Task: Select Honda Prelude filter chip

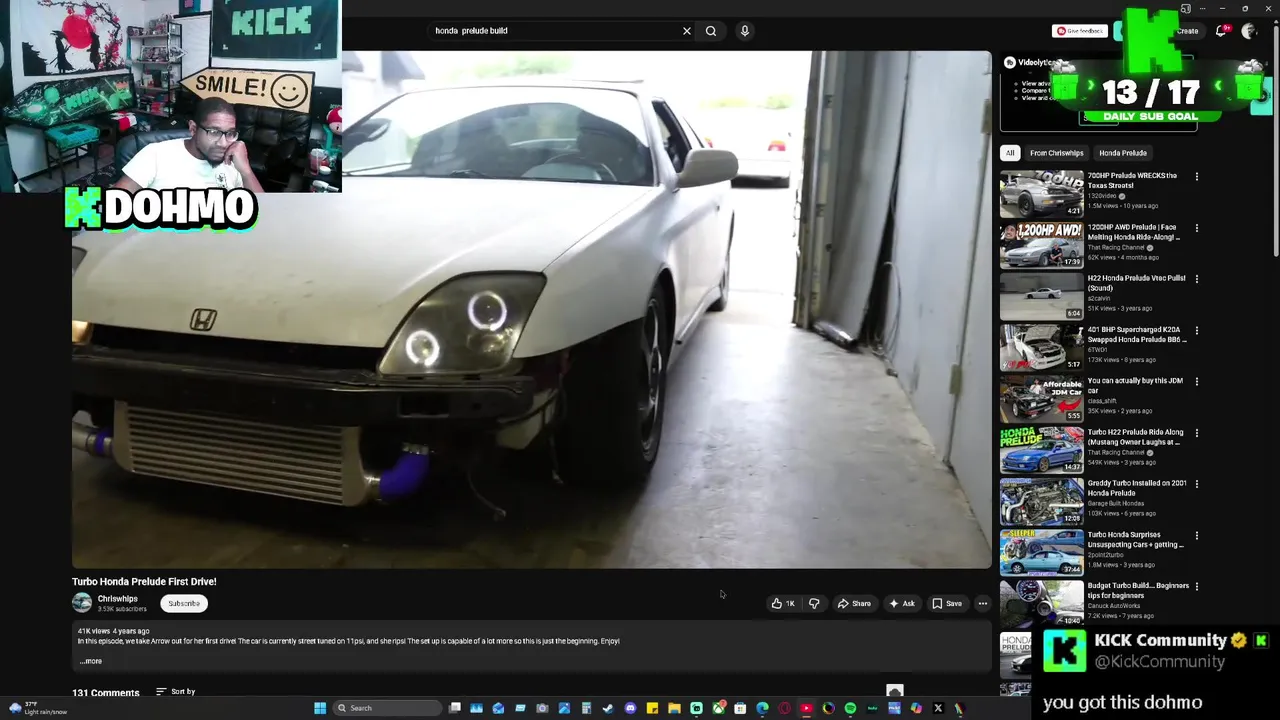Action: 1123,153
